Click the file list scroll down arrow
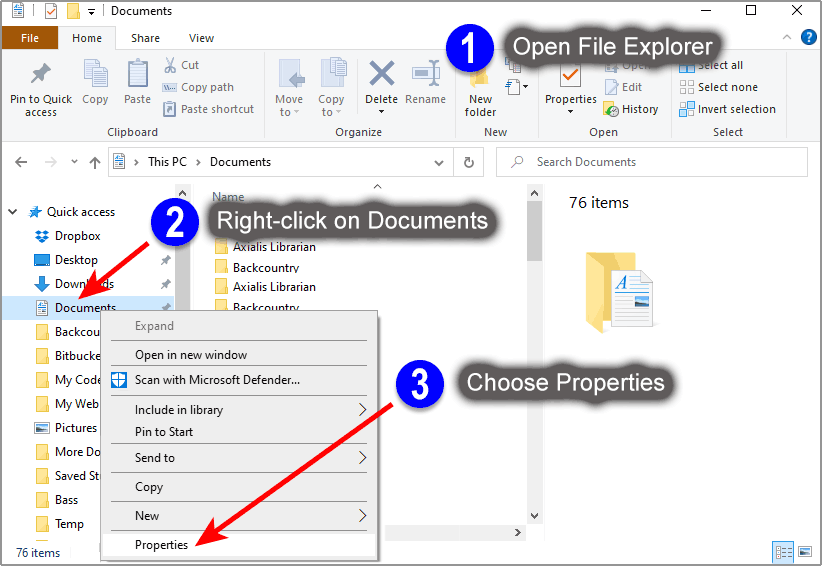Image resolution: width=822 pixels, height=566 pixels. (534, 516)
